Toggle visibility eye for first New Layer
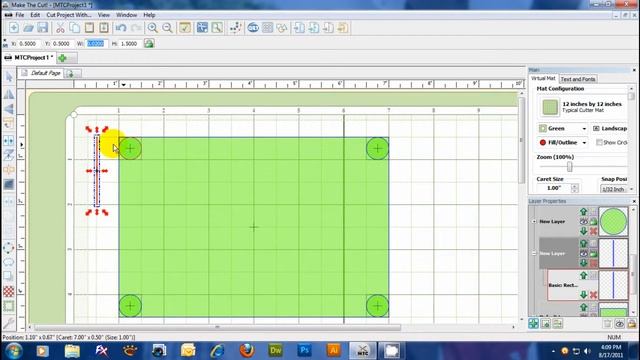The height and width of the screenshot is (360, 640). 584,221
